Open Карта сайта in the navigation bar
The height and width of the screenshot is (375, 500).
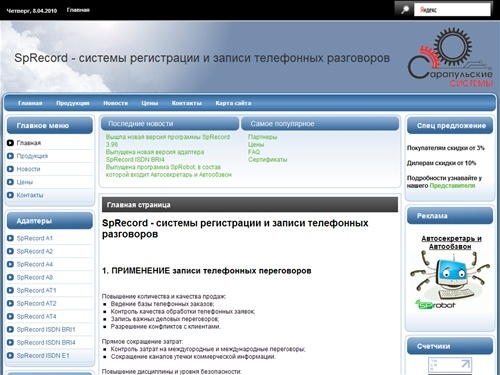(x=233, y=103)
